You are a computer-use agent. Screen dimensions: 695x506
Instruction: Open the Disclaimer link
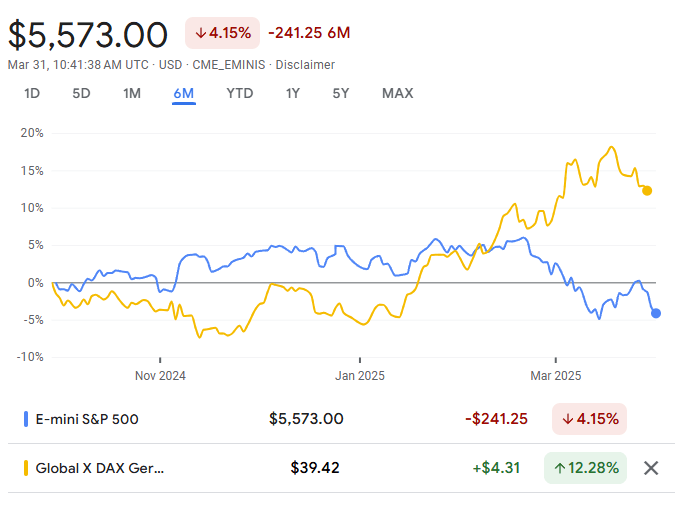coord(305,65)
